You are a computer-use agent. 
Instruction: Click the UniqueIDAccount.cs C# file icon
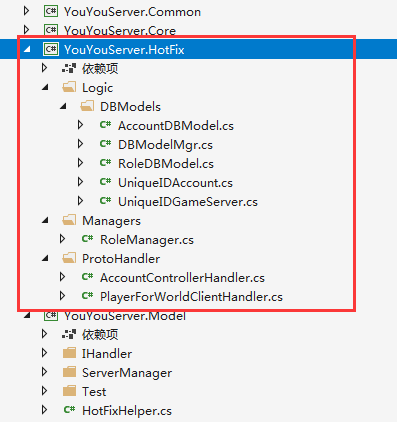[x=105, y=182]
